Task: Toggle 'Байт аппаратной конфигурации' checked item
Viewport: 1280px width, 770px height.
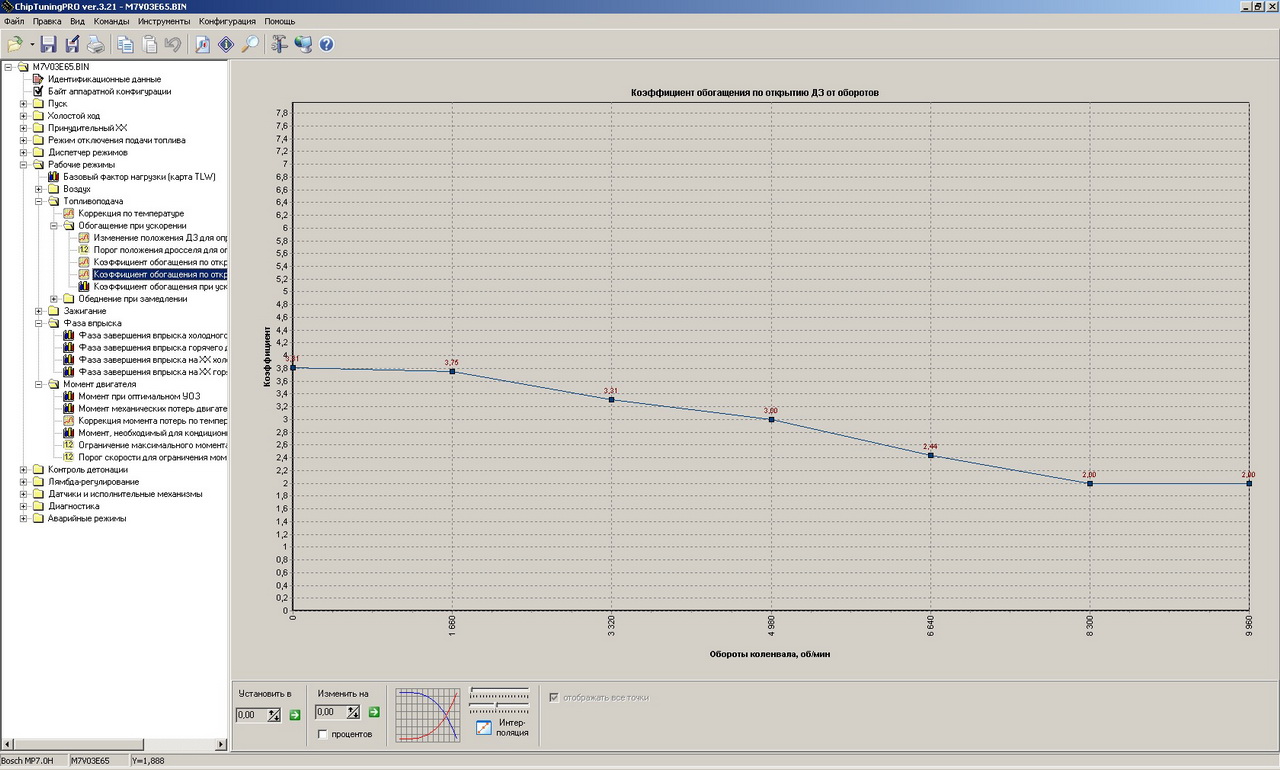Action: (39, 91)
